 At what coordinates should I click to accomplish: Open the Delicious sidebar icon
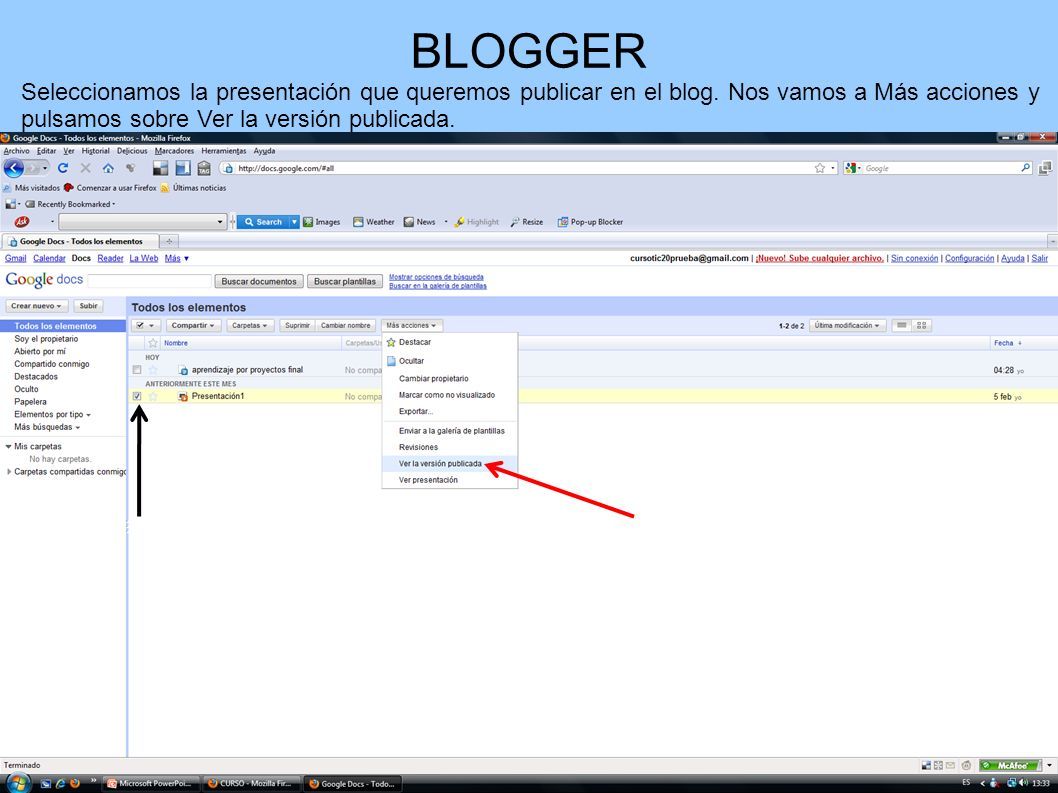[183, 168]
